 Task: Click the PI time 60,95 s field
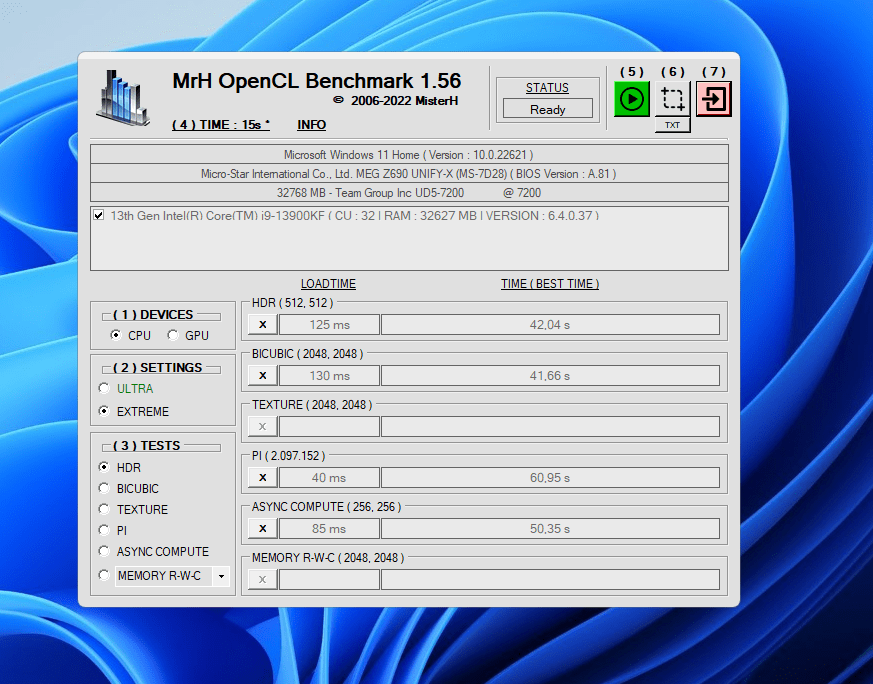tap(550, 478)
